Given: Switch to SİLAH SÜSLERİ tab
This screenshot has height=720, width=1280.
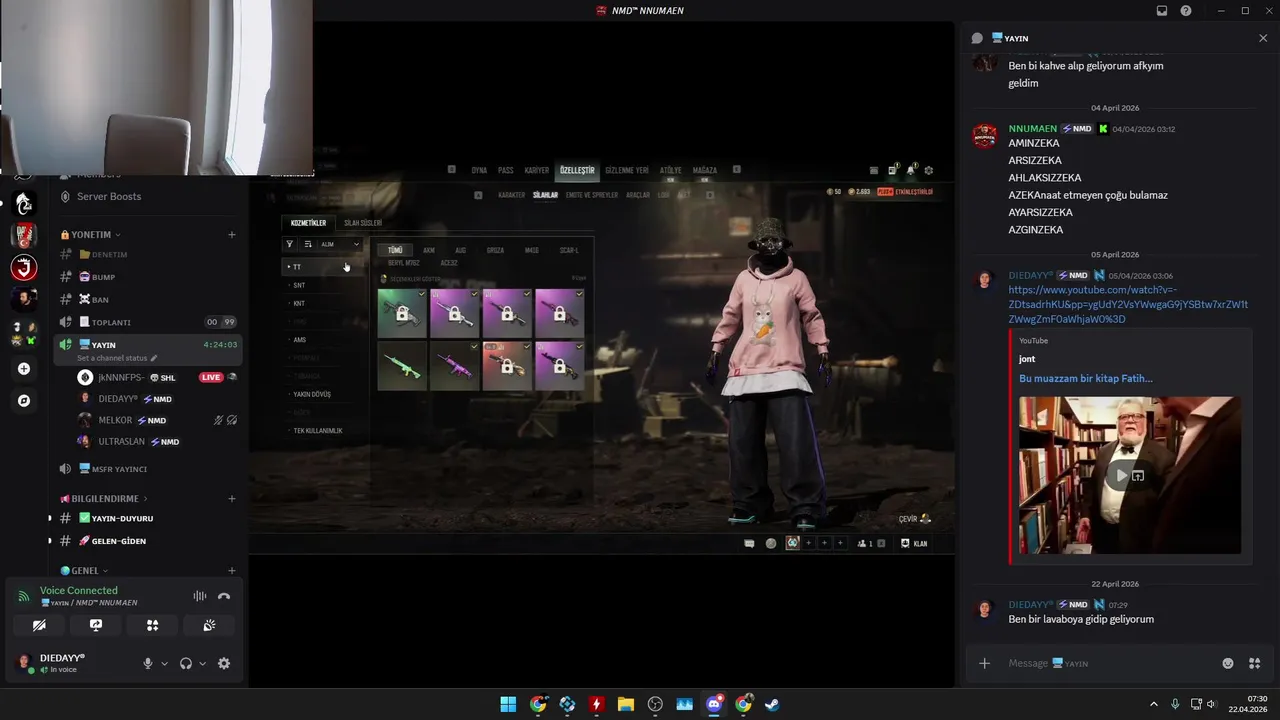Looking at the screenshot, I should point(363,223).
